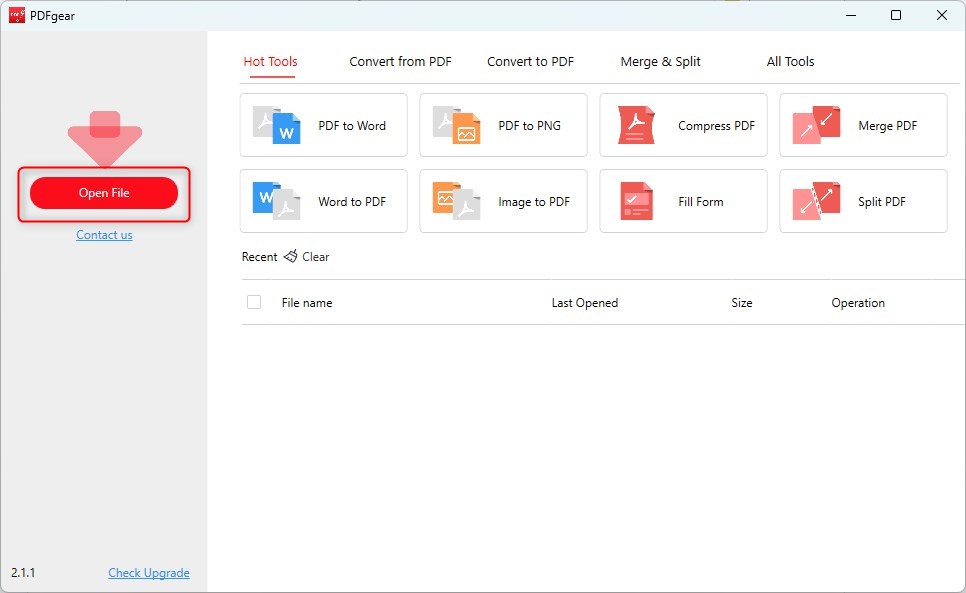Open the PDF to PNG converter
The height and width of the screenshot is (593, 966).
click(502, 124)
